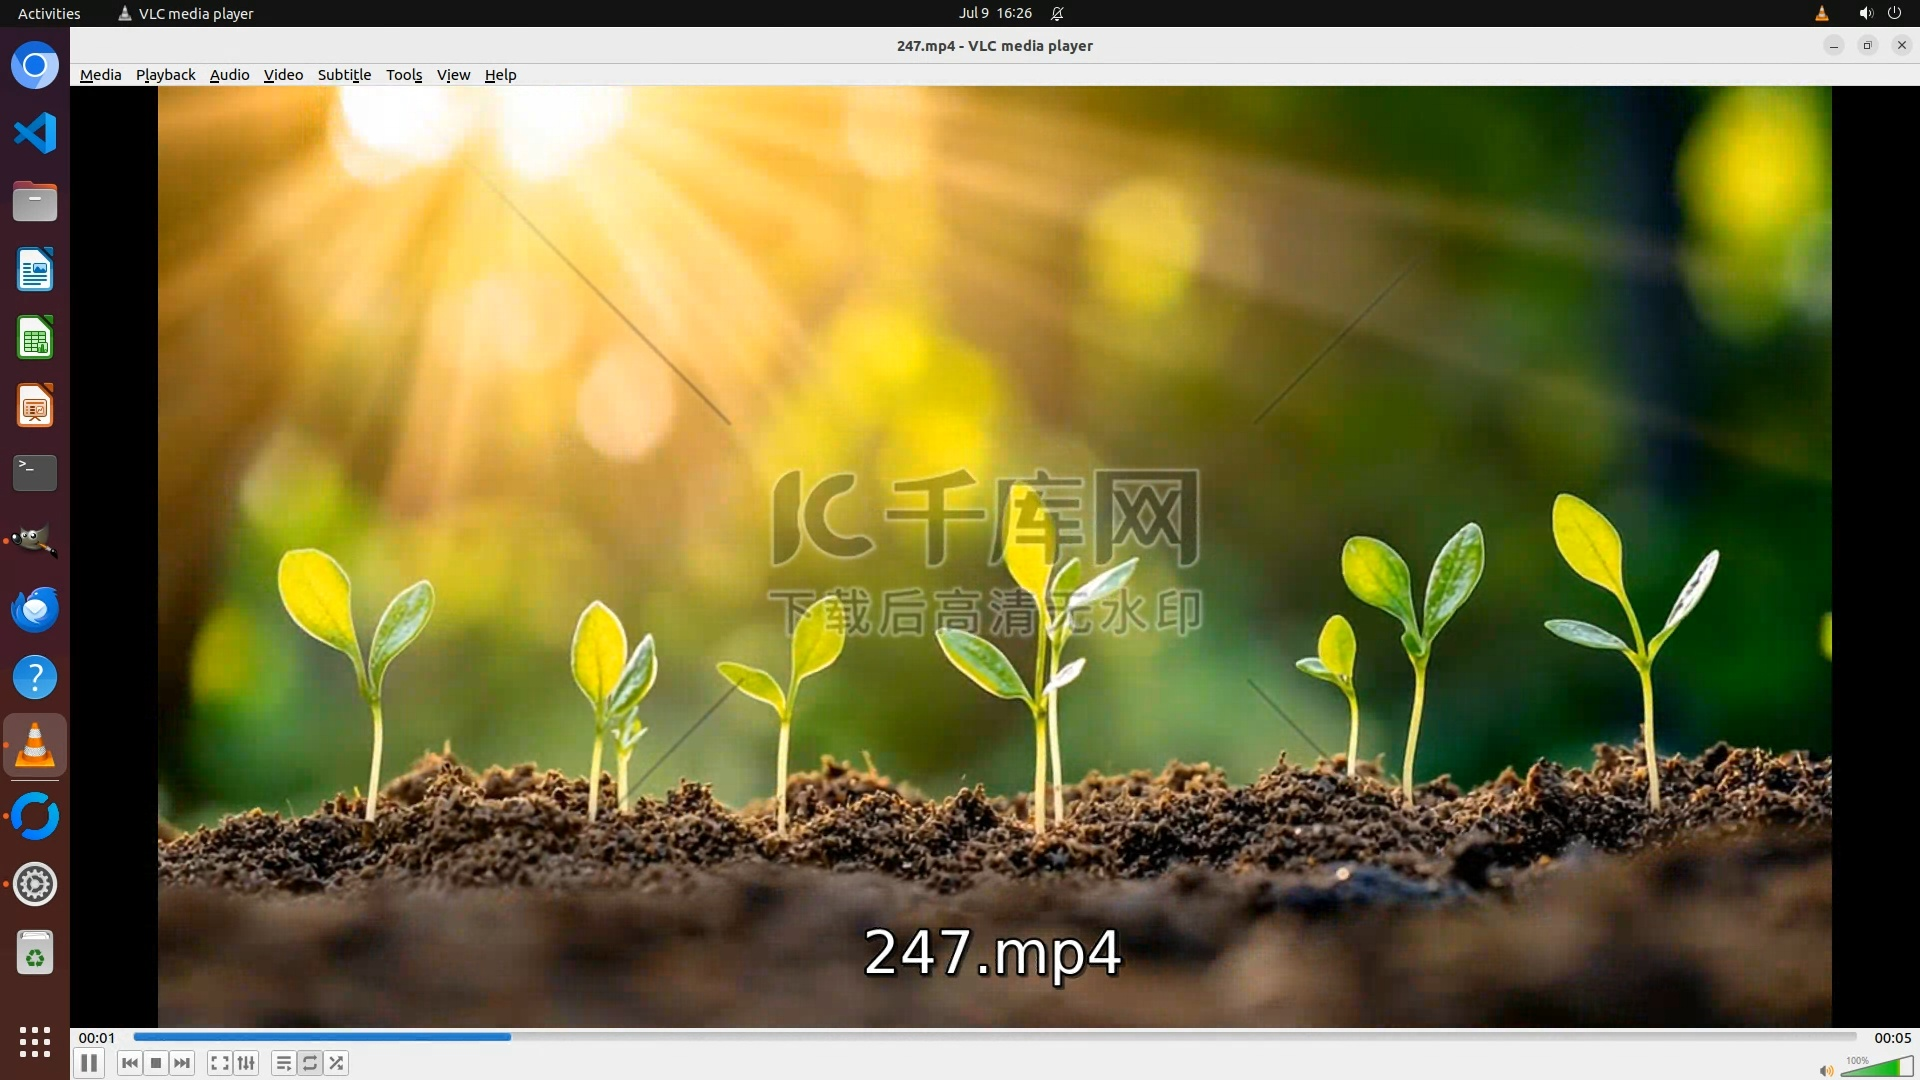Open the Playback menu
The height and width of the screenshot is (1080, 1920).
[x=165, y=75]
